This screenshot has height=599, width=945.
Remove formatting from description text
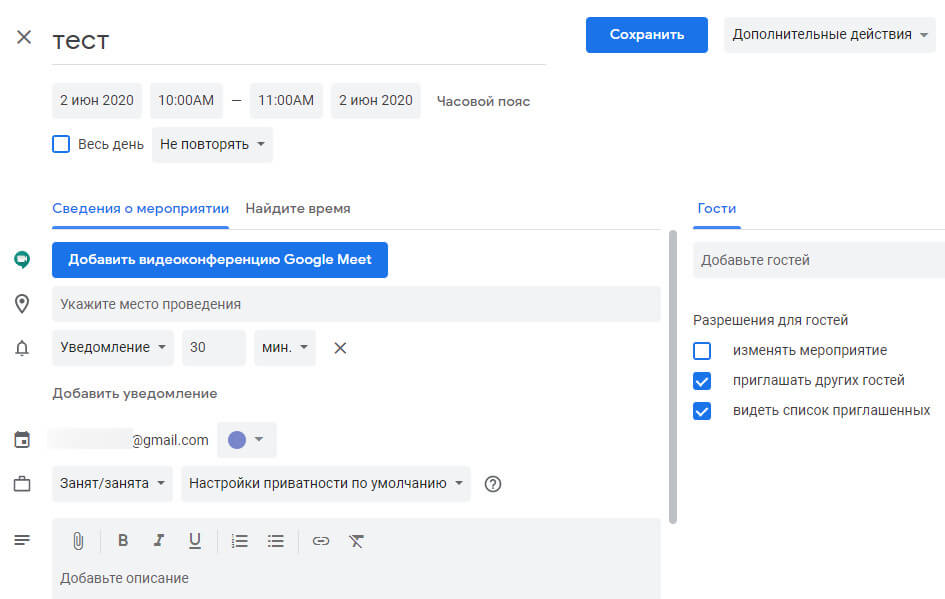[357, 541]
